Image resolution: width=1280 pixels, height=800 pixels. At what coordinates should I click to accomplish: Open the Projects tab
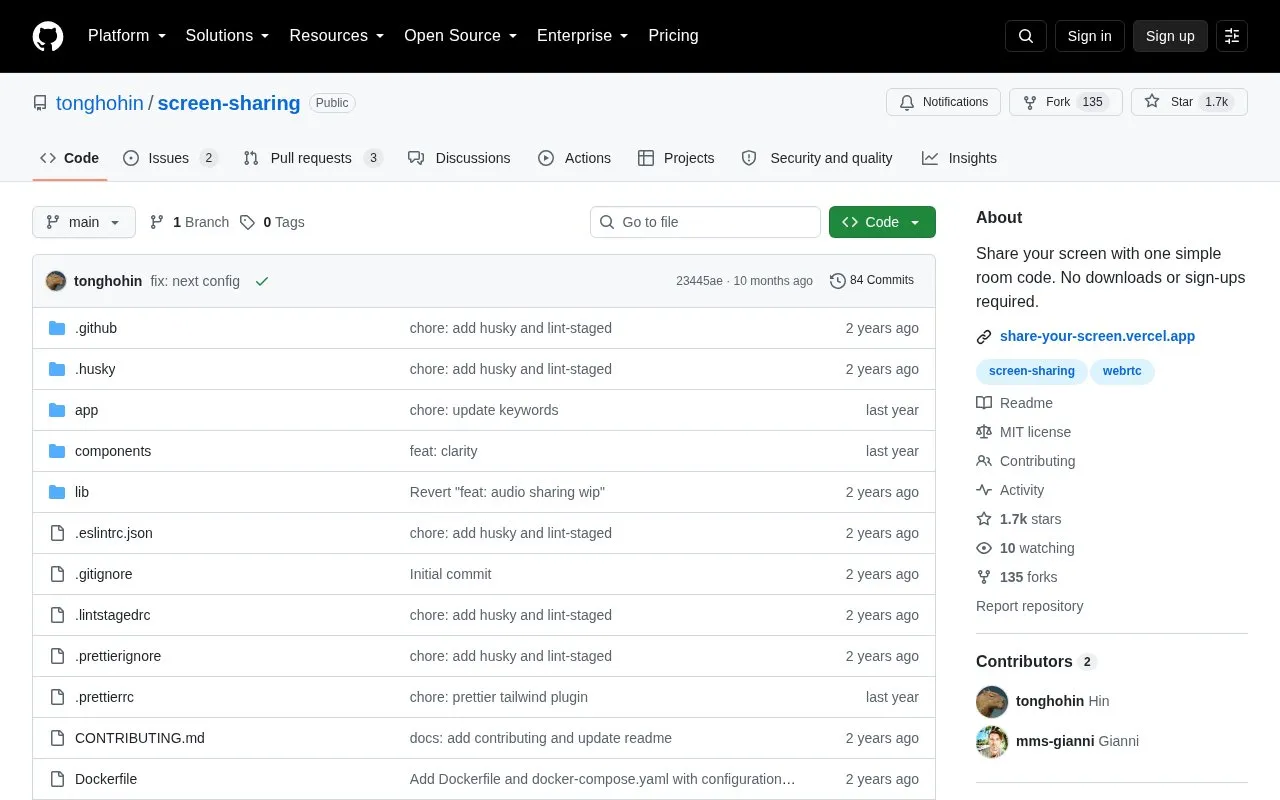coord(676,158)
